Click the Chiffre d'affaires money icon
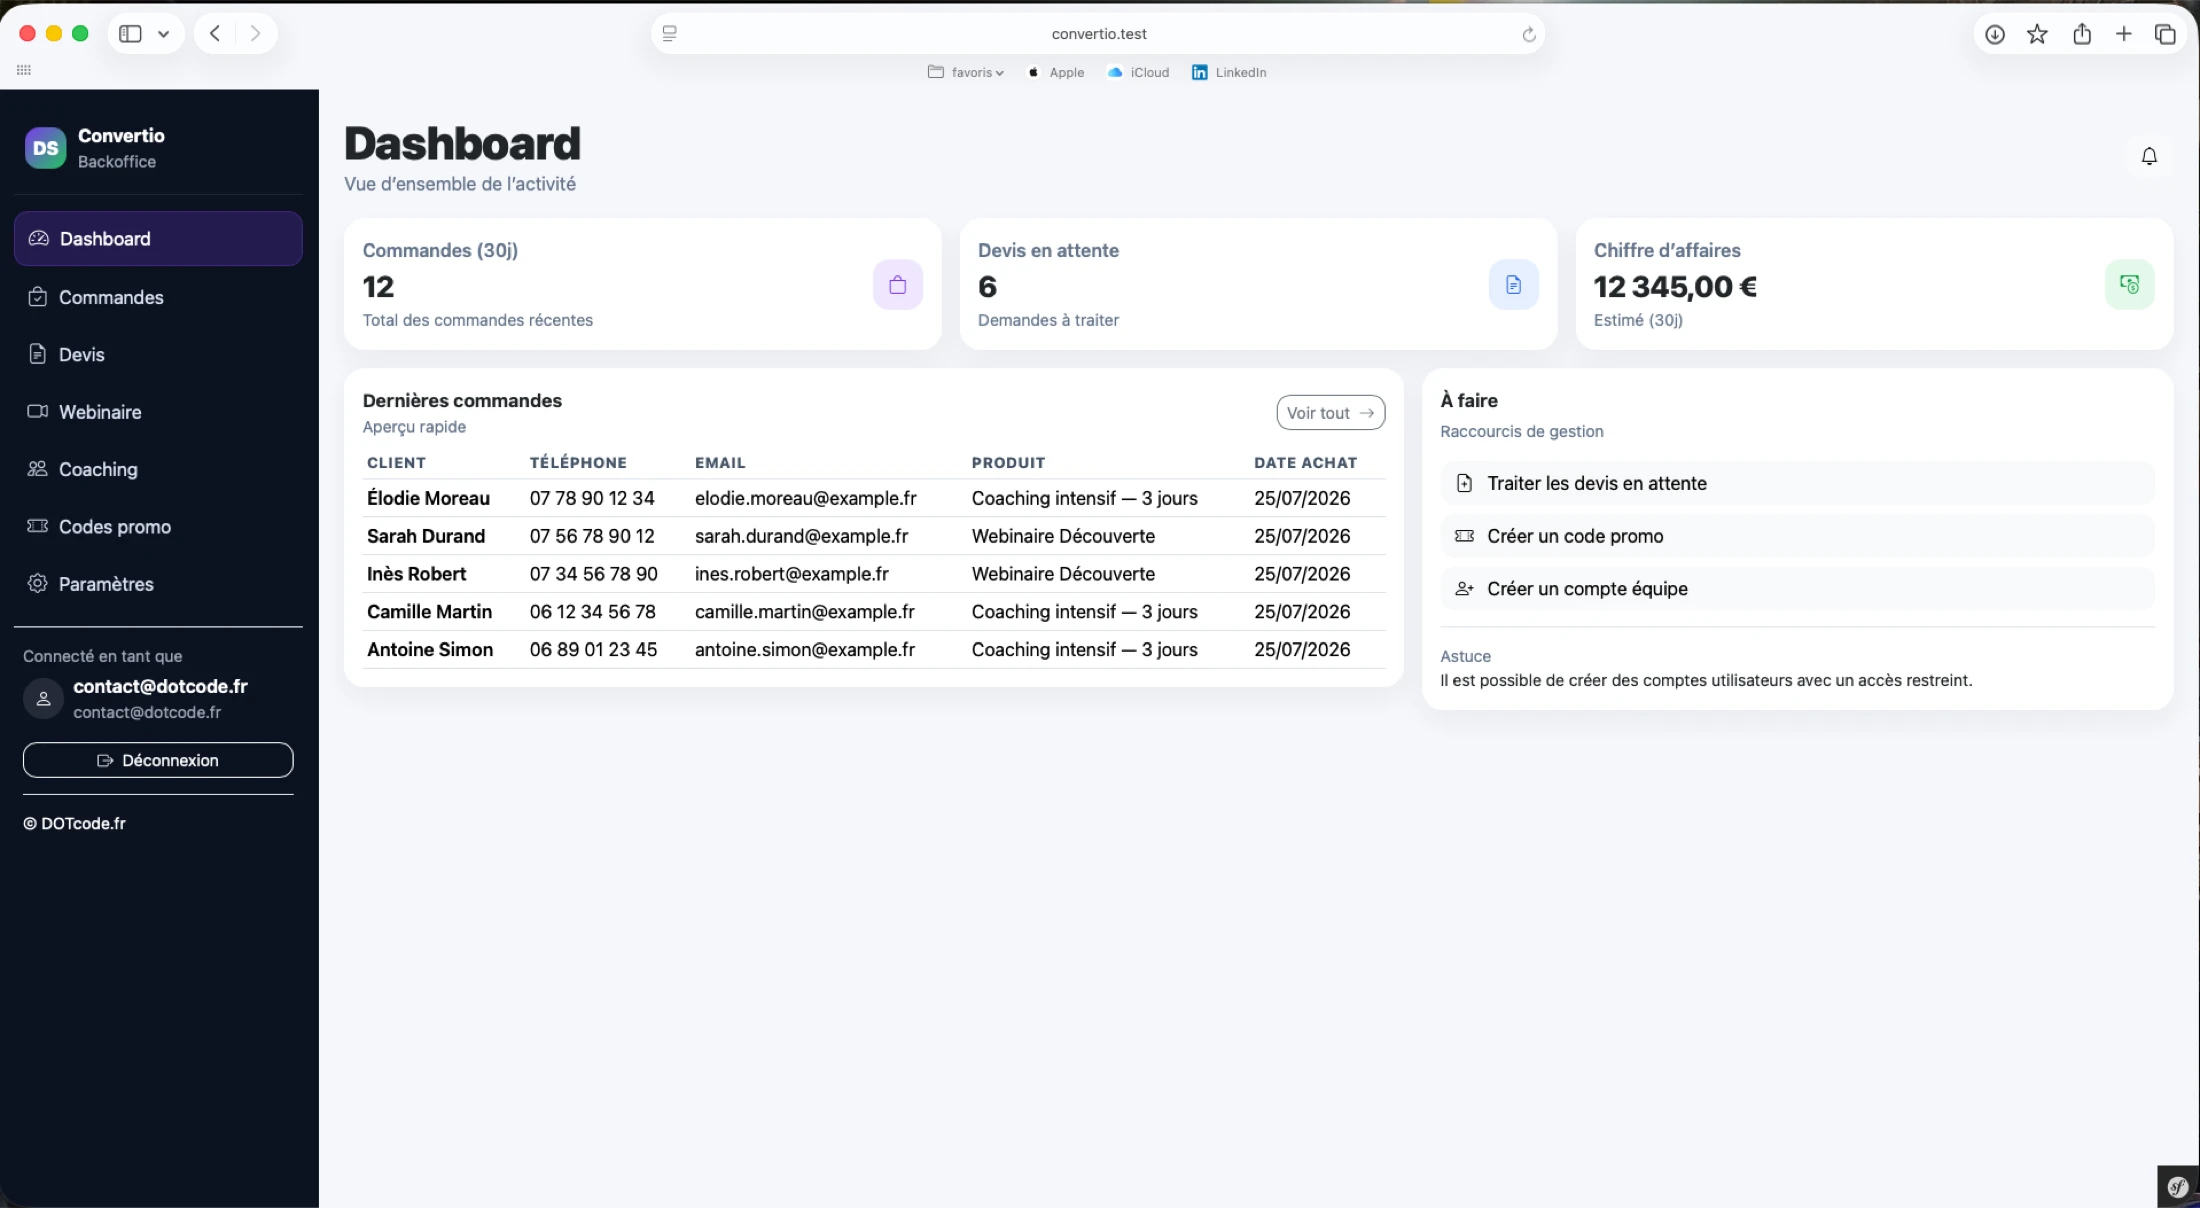The width and height of the screenshot is (2200, 1208). coord(2129,285)
